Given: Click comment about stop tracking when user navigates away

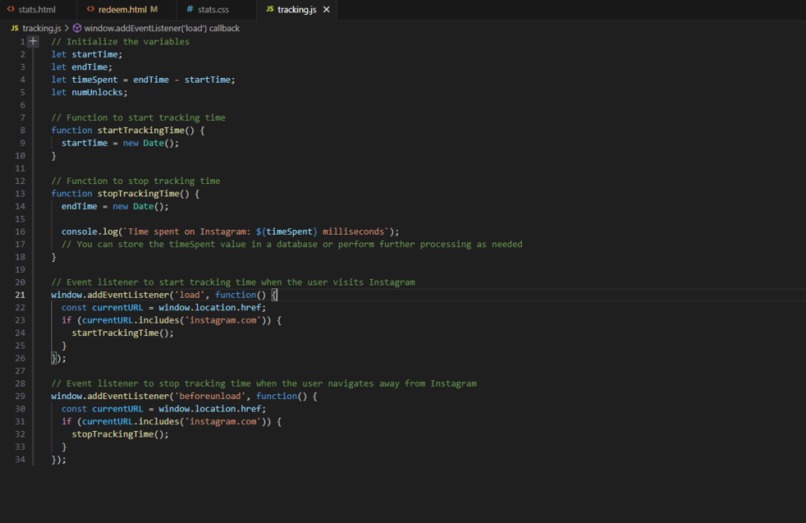Looking at the screenshot, I should coord(264,384).
